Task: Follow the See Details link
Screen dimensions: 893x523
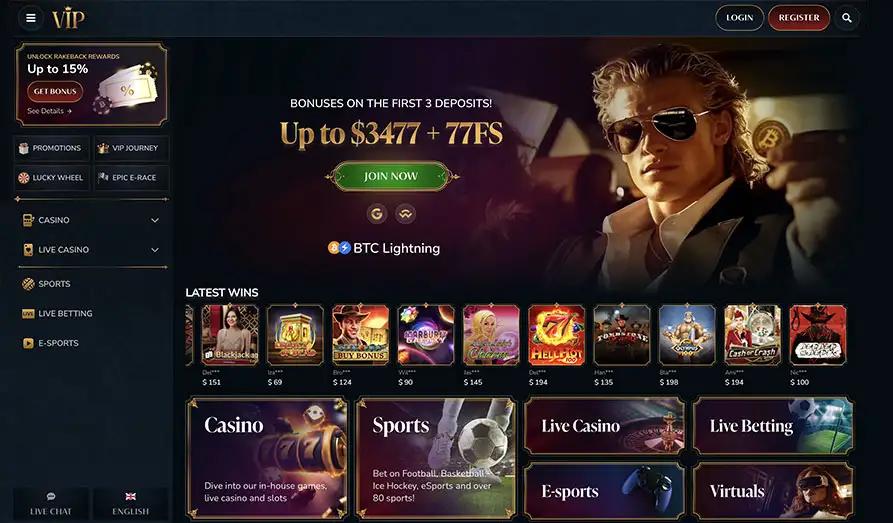Action: (x=50, y=111)
